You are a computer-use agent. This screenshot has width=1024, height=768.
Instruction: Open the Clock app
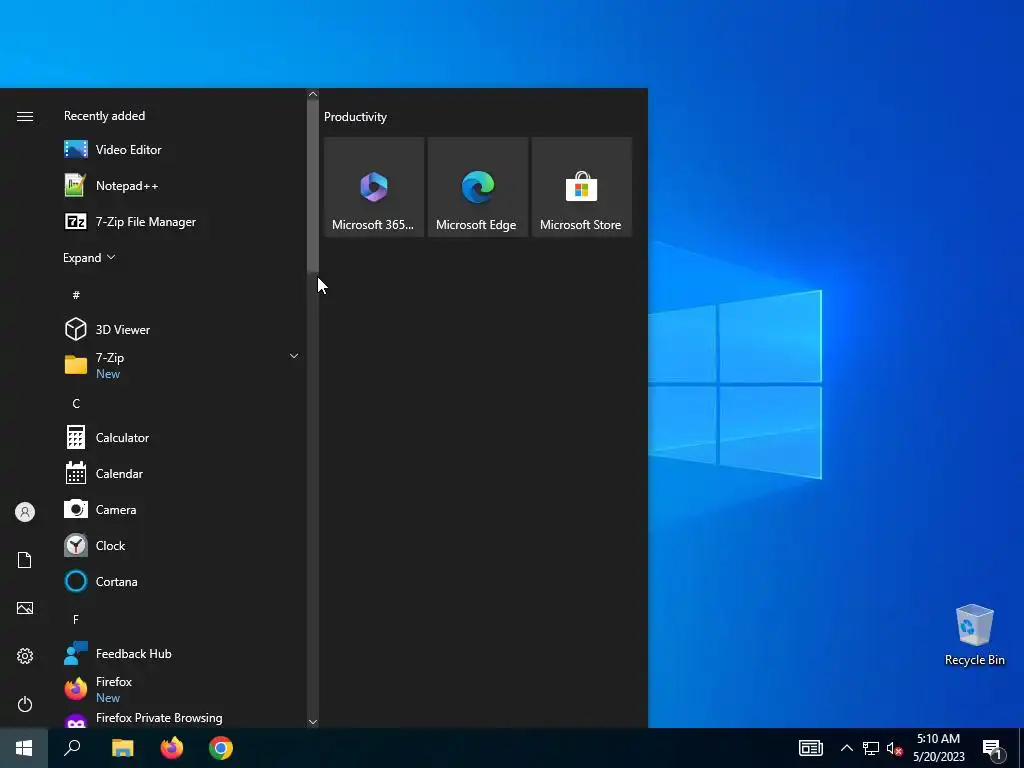183,545
